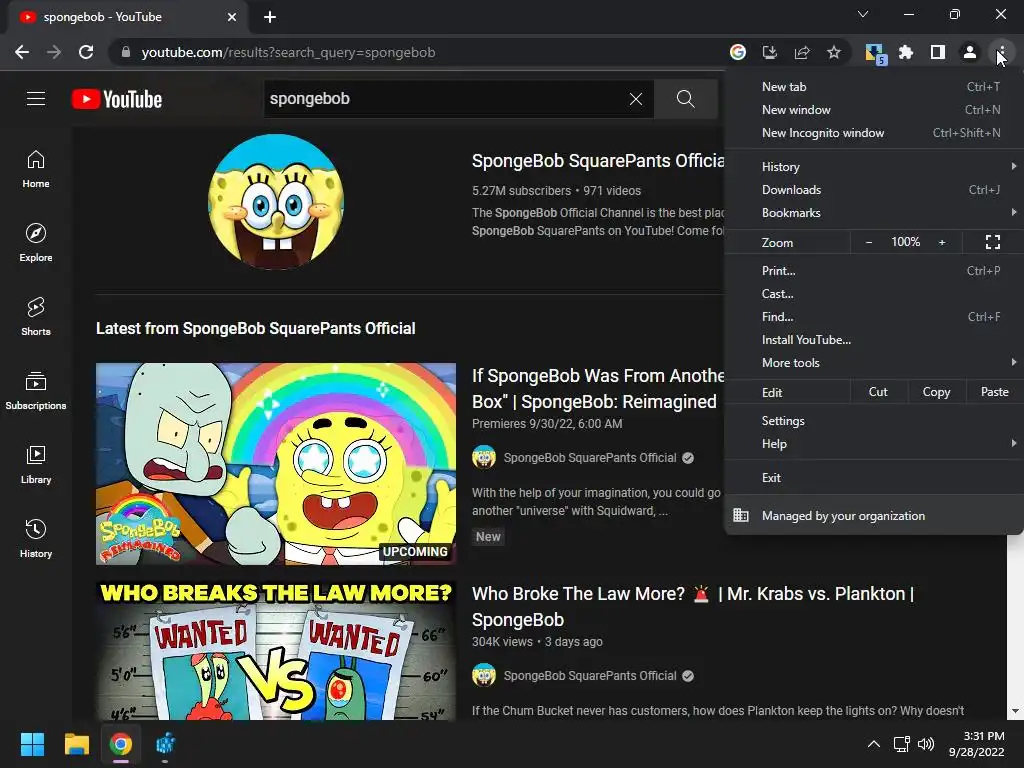The width and height of the screenshot is (1024, 768).
Task: Click Paste in Edit row
Action: 994,392
